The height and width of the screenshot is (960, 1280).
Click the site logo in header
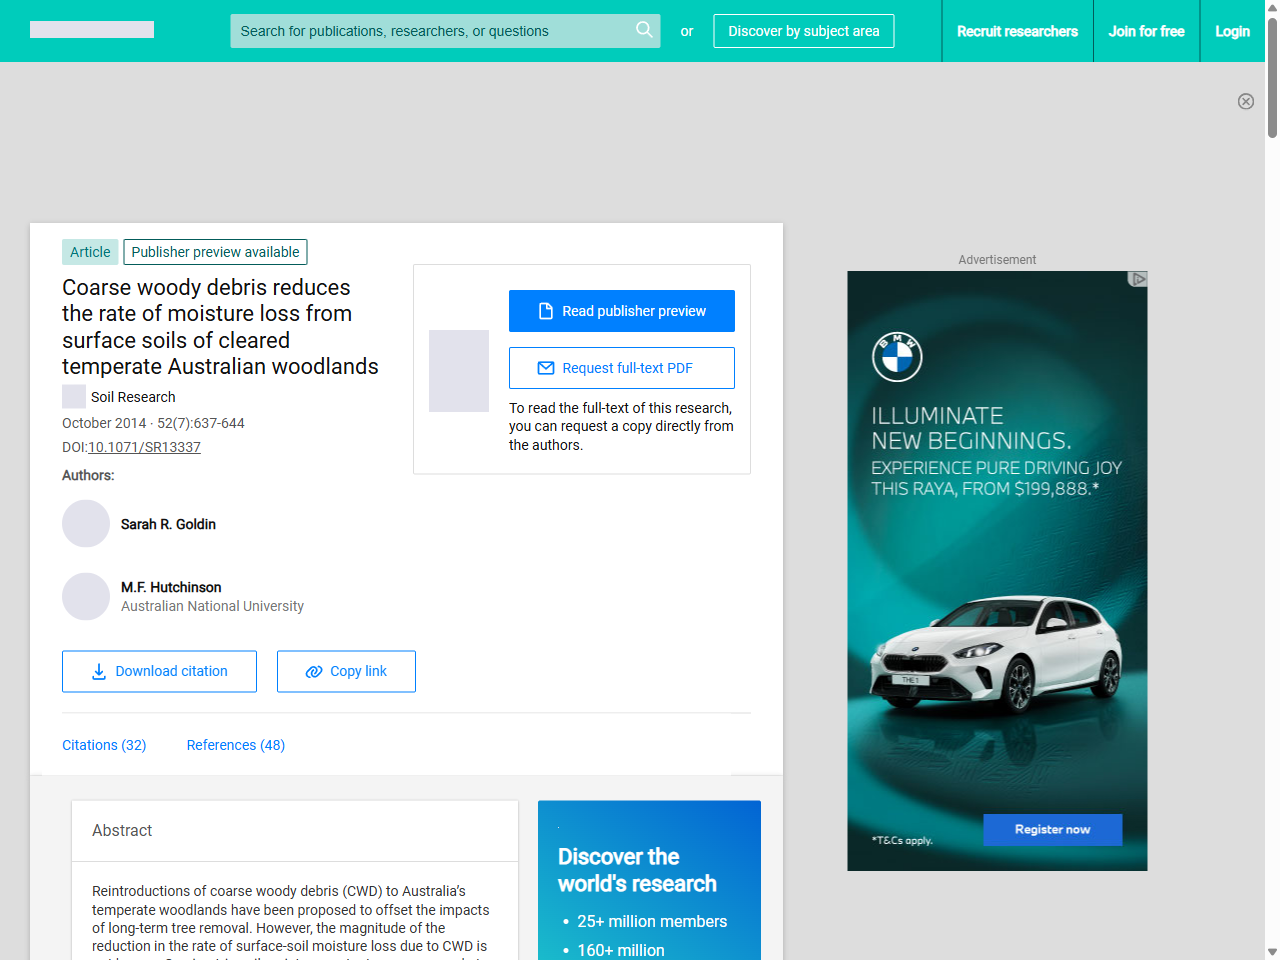click(92, 30)
